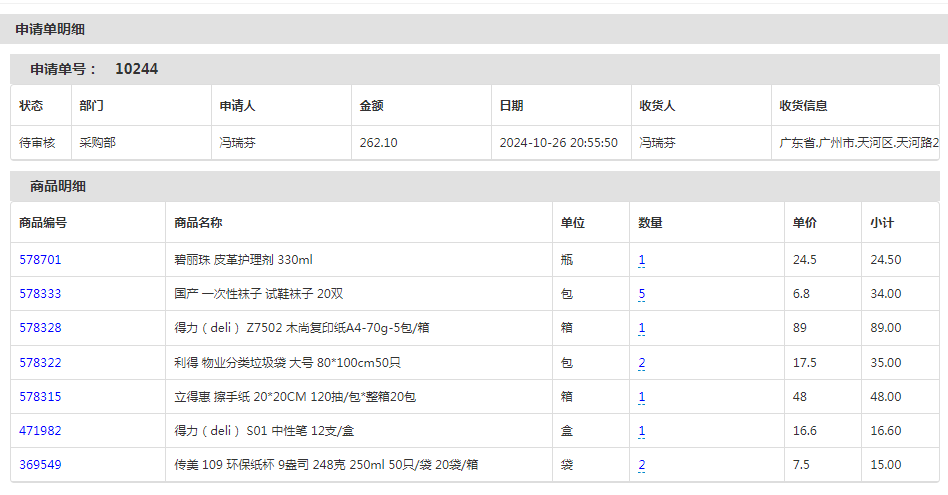The width and height of the screenshot is (948, 495).
Task: Open product link 578701
Action: [x=40, y=260]
